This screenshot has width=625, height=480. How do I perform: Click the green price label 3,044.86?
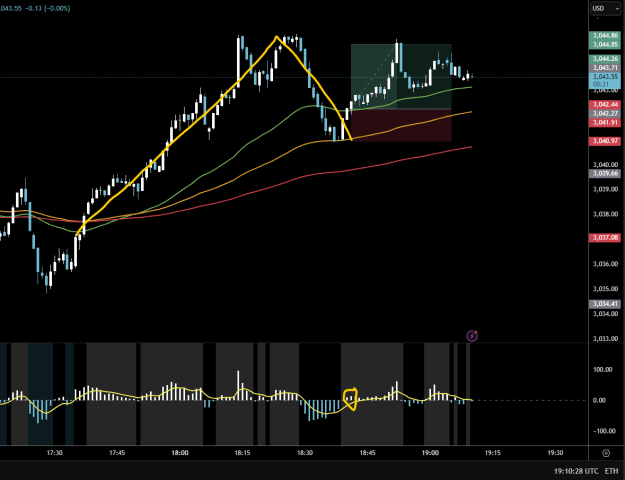[x=605, y=35]
